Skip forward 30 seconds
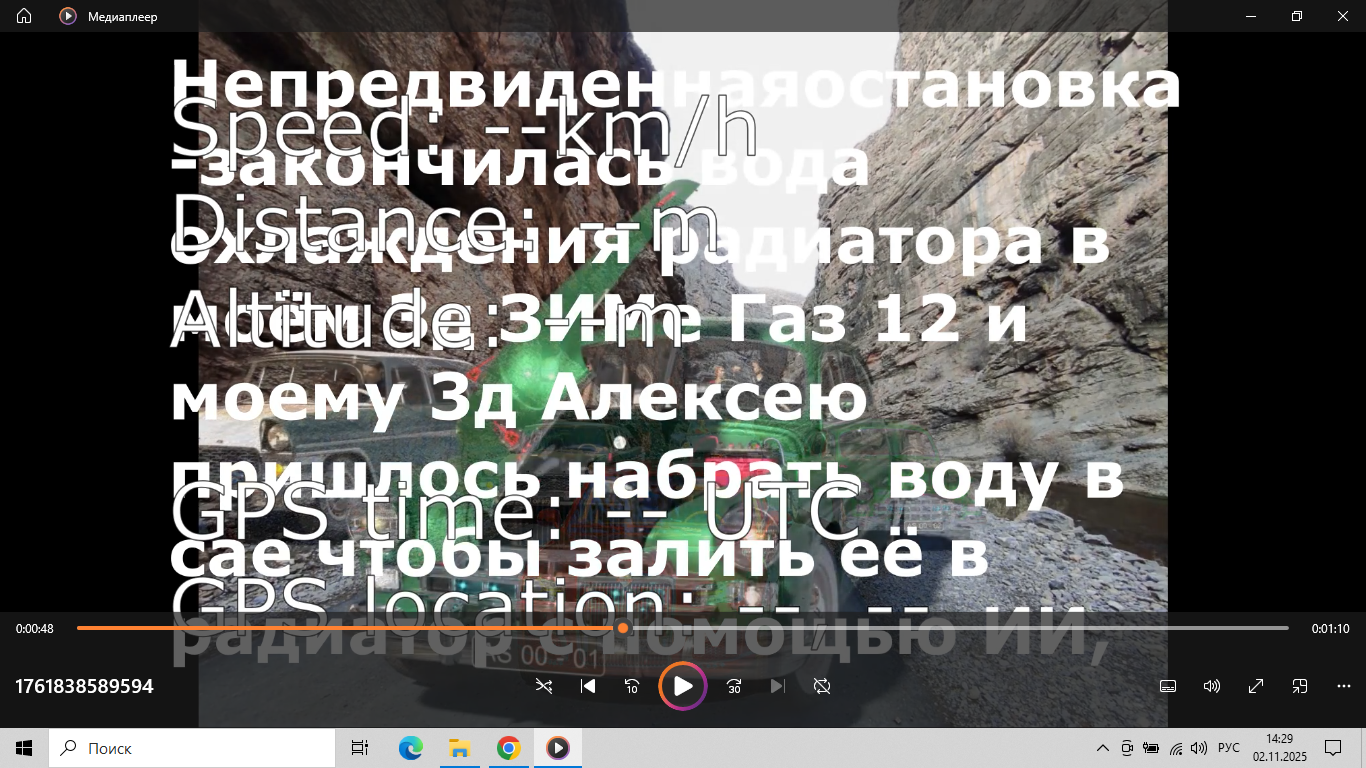1366x768 pixels. click(733, 686)
